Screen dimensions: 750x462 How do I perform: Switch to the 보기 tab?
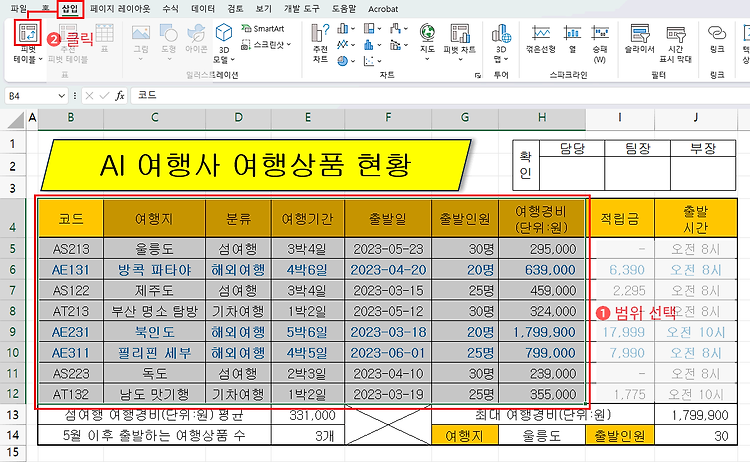click(x=264, y=9)
